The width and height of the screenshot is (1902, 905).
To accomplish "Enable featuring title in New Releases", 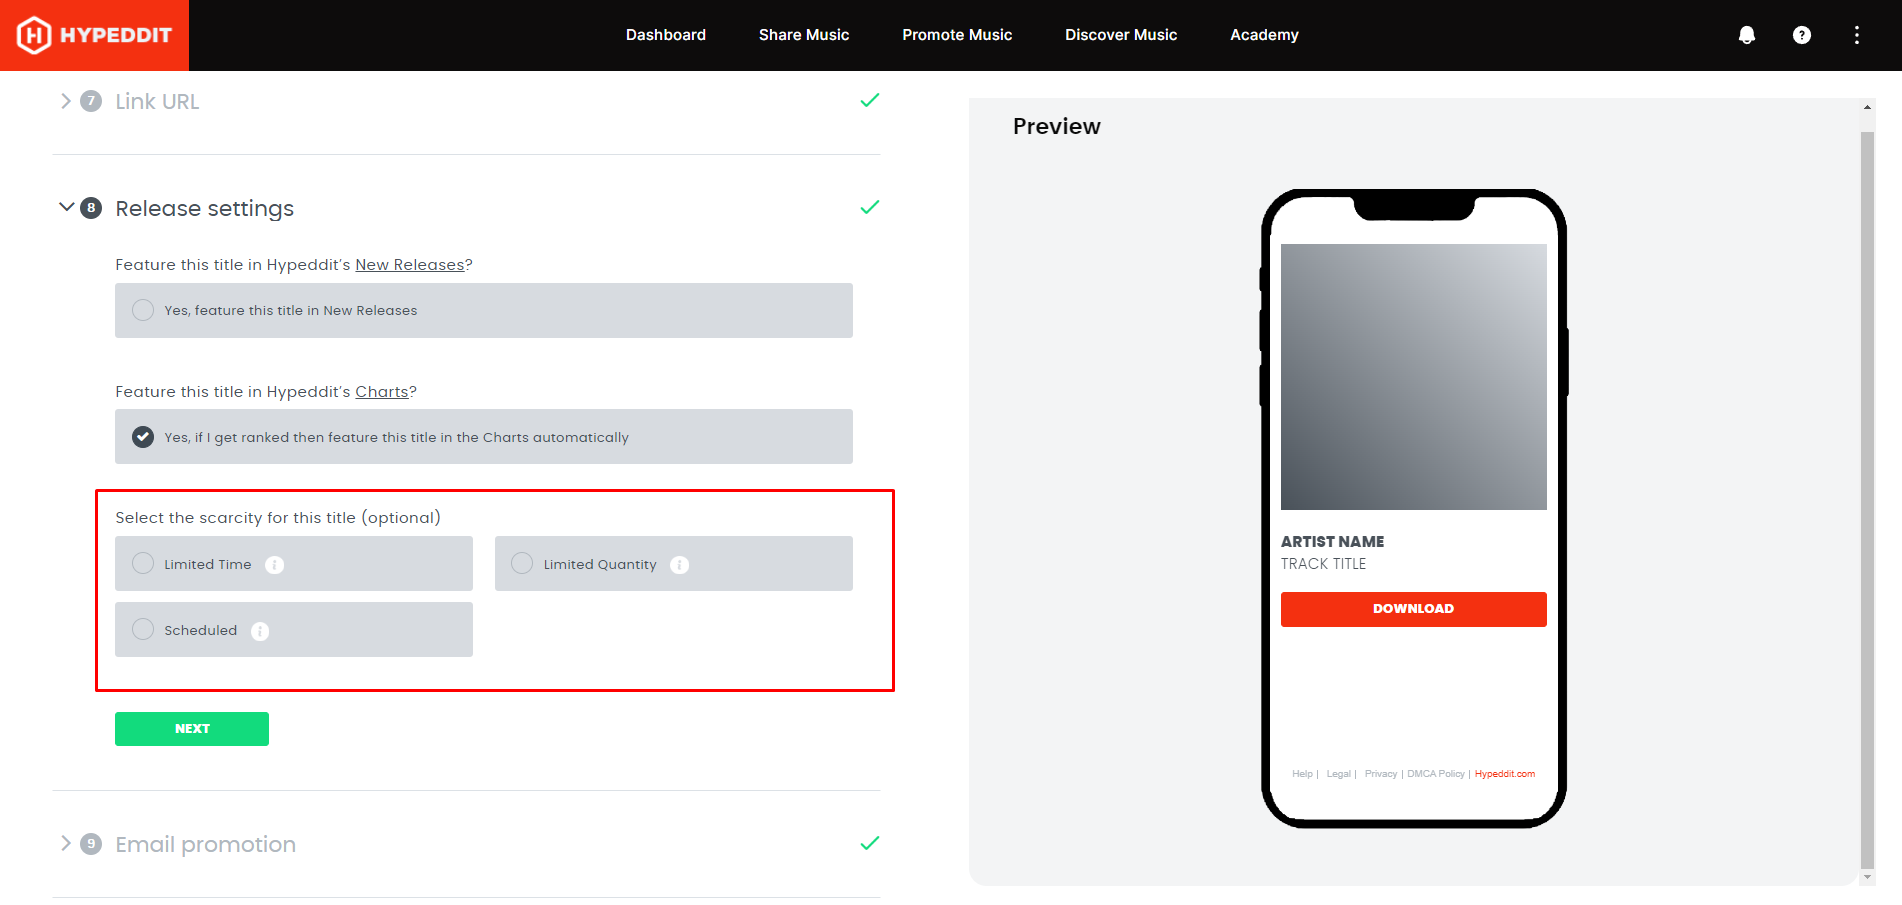I will 143,310.
